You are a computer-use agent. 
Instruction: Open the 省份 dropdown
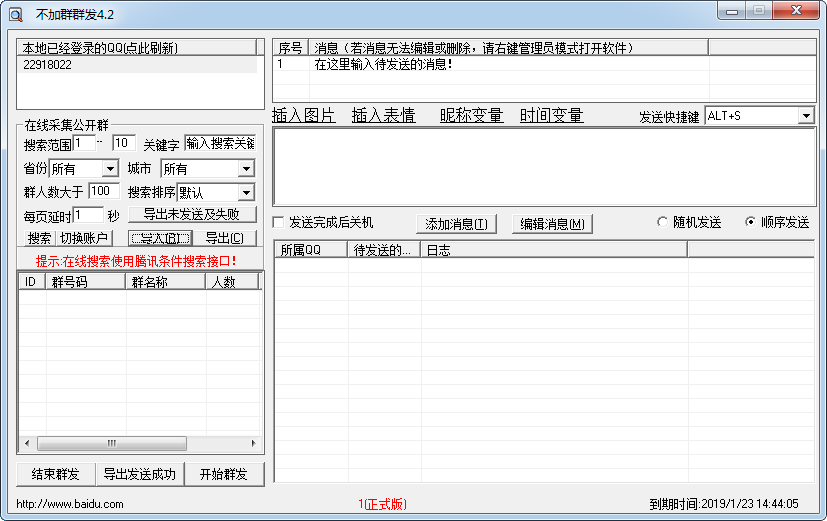(x=110, y=169)
